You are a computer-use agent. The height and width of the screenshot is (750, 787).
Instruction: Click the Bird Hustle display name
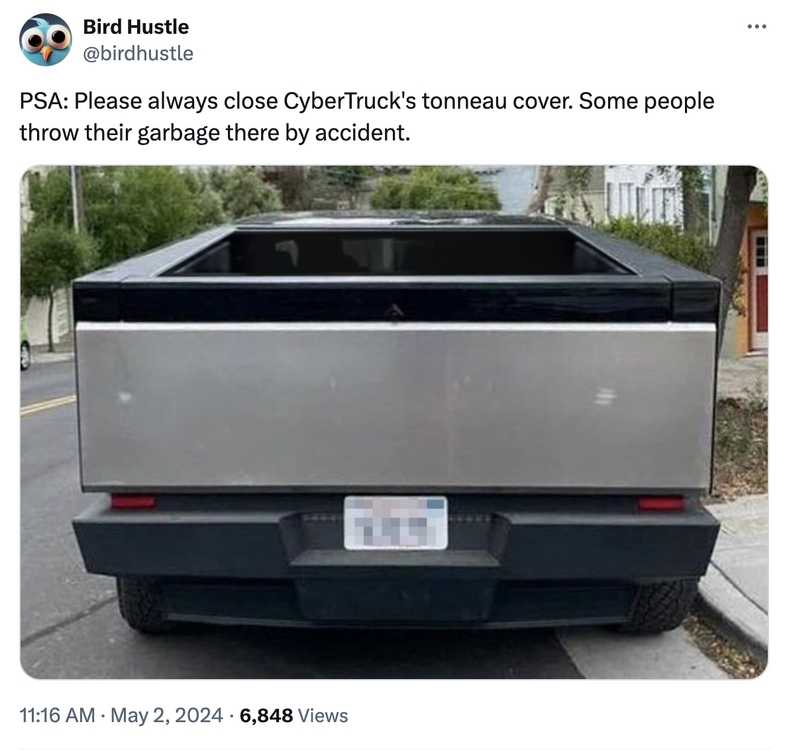(x=136, y=27)
